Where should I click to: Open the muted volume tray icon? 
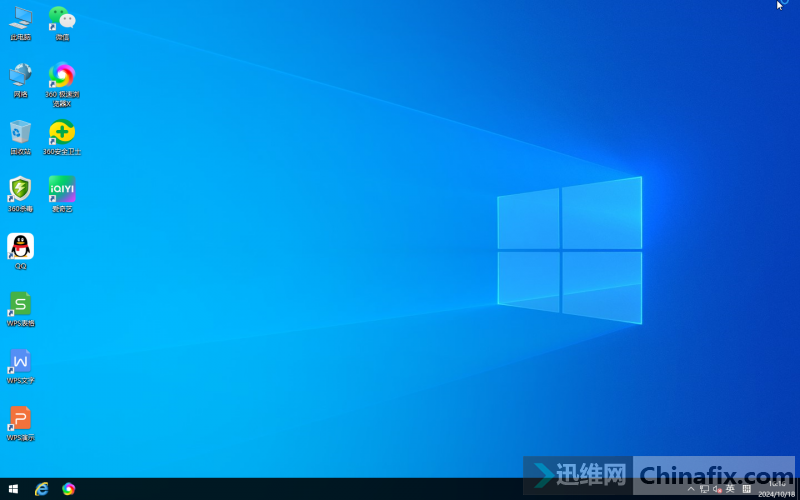[717, 489]
